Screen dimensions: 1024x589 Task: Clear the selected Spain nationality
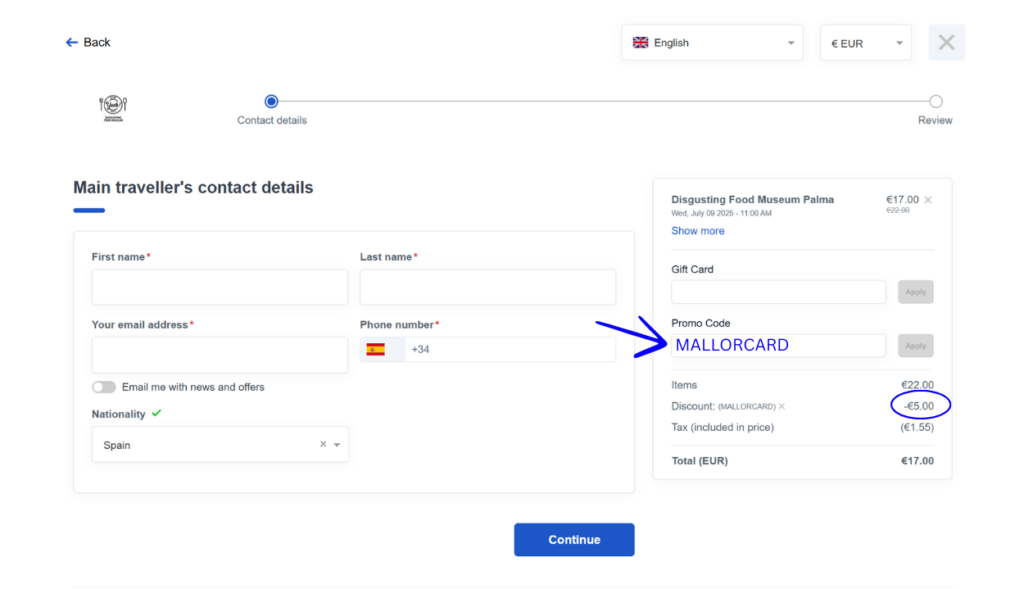coord(323,445)
